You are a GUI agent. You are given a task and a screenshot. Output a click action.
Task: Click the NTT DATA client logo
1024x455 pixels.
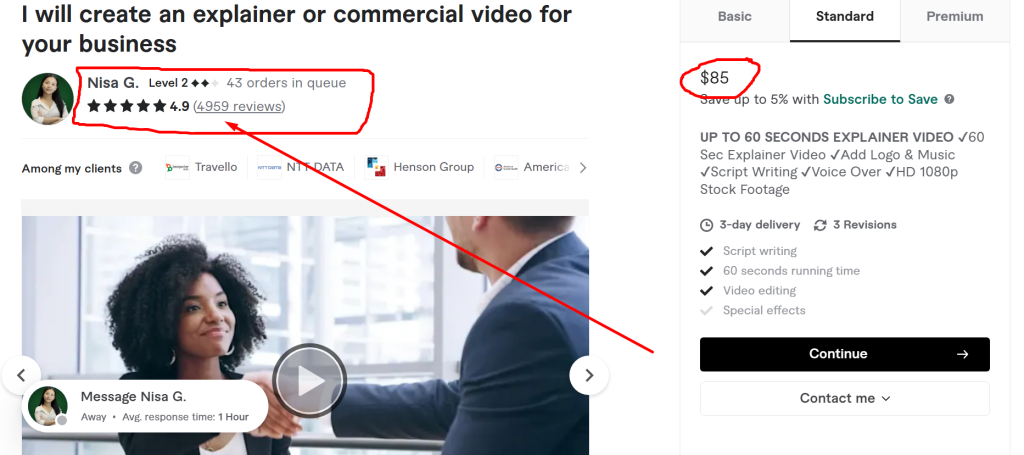(x=269, y=168)
